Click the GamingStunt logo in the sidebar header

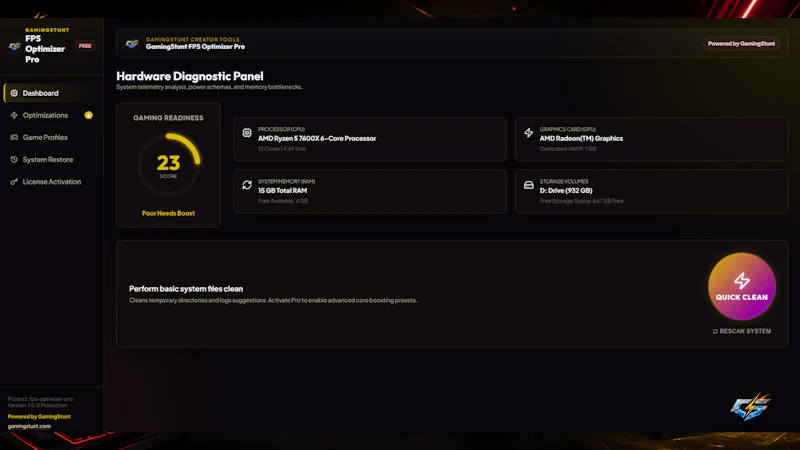15,46
